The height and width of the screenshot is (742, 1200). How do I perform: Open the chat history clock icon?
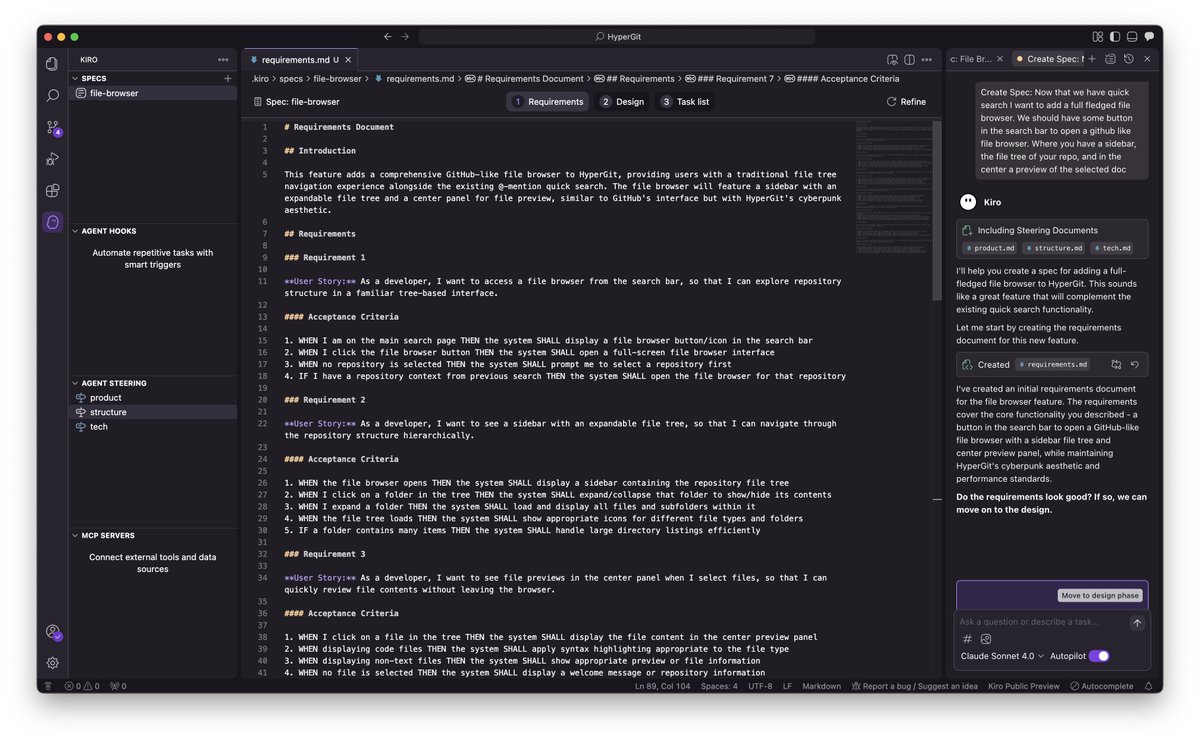[1128, 59]
